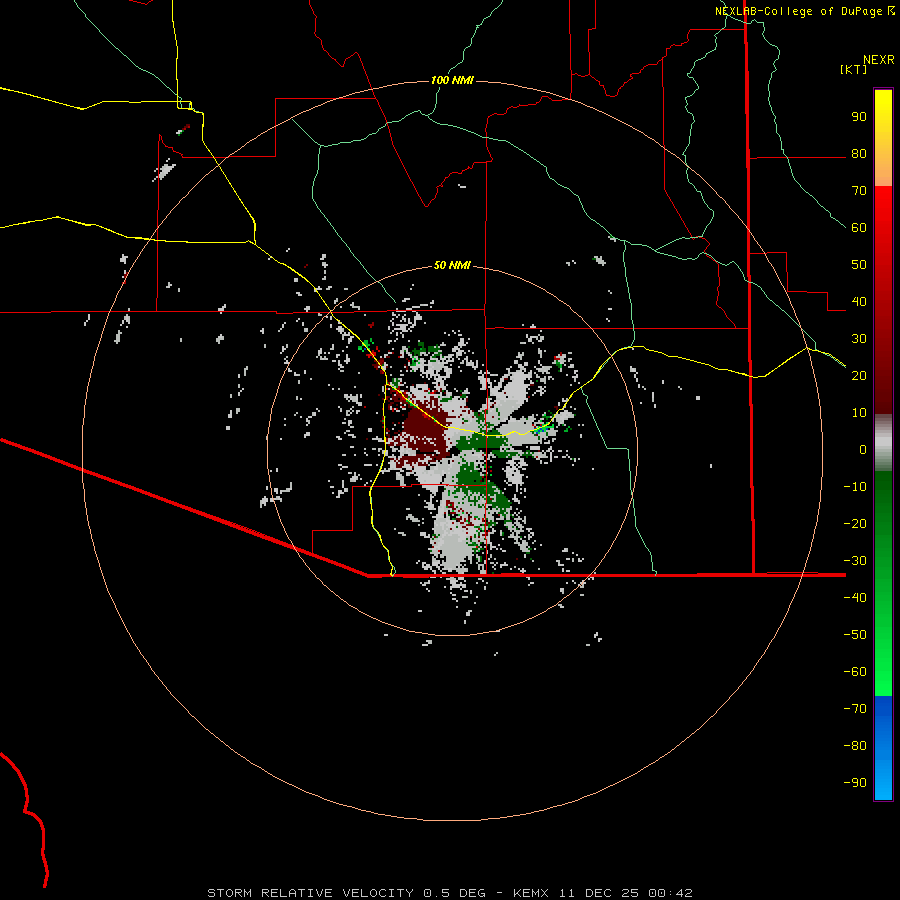900x900 pixels.
Task: Click the -60 value on velocity scale
Action: [x=855, y=672]
